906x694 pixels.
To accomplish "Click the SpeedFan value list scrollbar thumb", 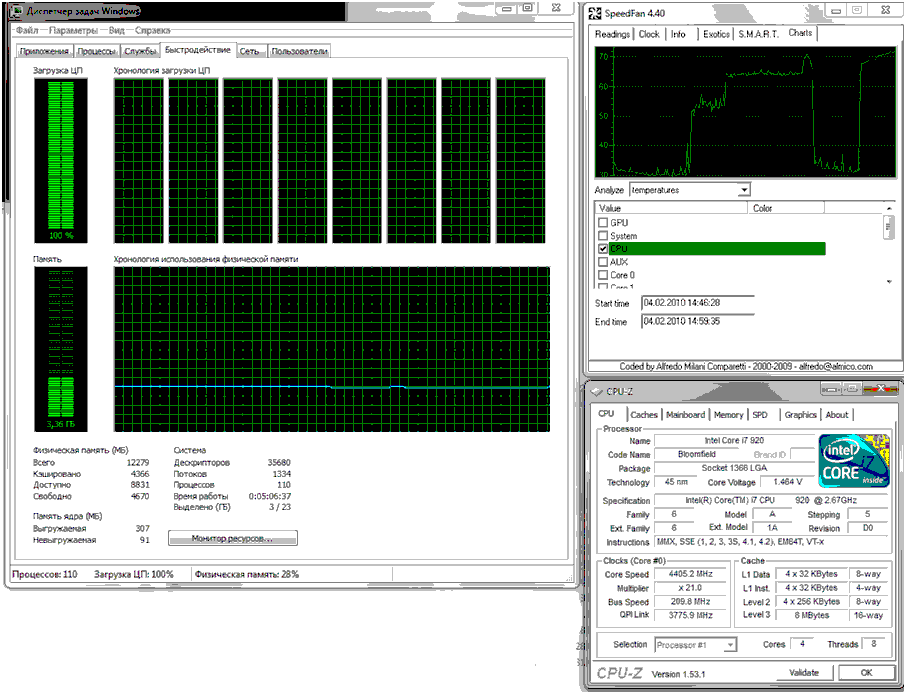I will pos(889,227).
